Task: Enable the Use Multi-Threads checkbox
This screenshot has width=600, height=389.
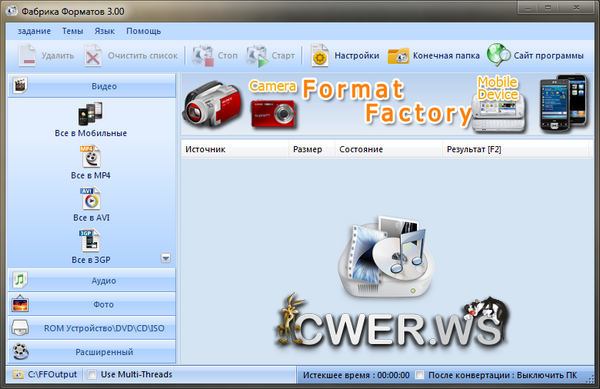Action: (x=92, y=374)
